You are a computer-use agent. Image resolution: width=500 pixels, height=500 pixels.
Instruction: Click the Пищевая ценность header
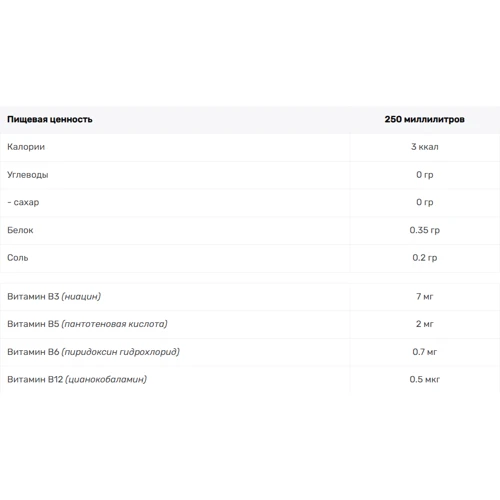[x=50, y=119]
